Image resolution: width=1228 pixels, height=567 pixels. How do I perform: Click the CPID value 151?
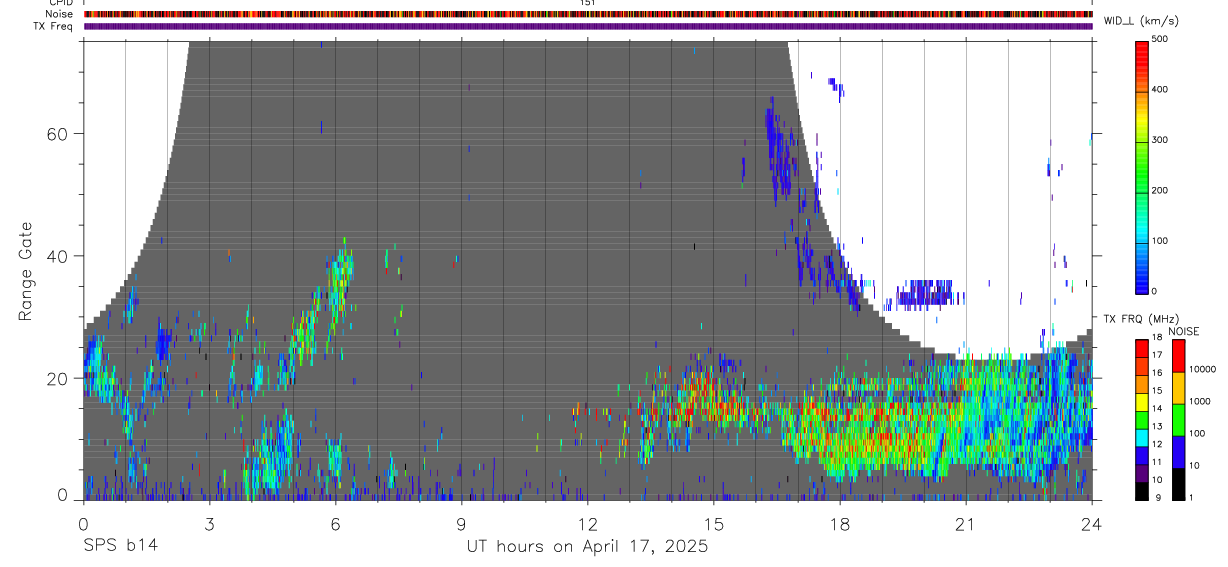pos(587,3)
